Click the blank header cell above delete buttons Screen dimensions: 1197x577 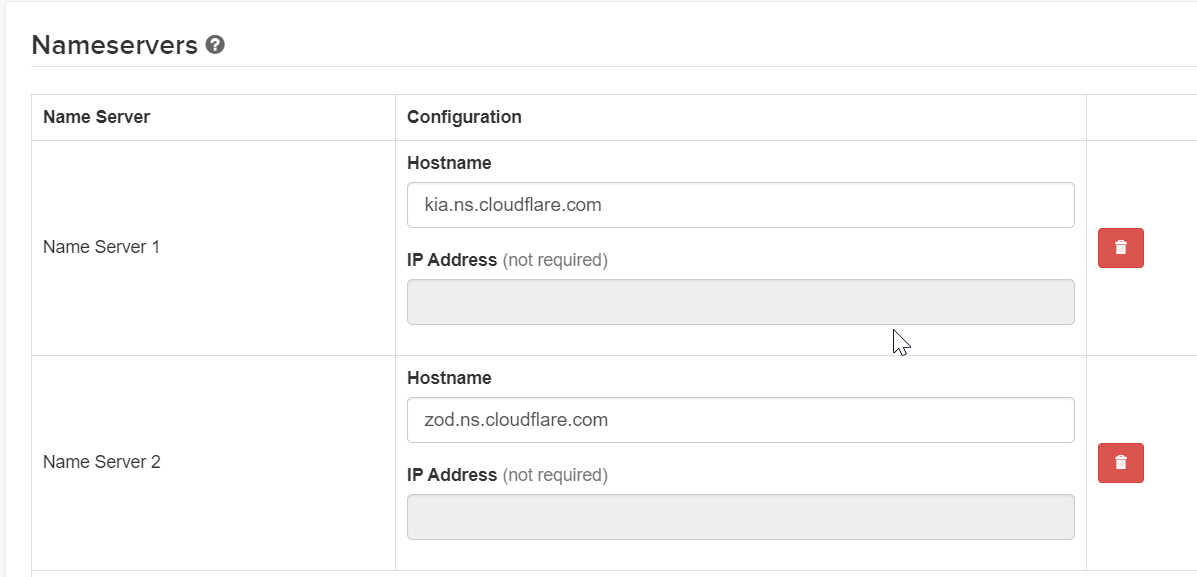1141,118
